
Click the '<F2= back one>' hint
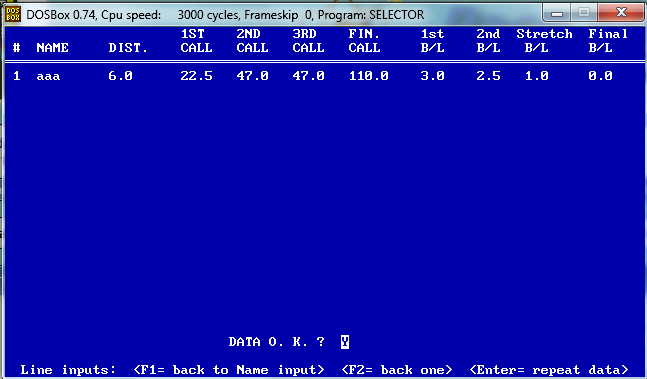pyautogui.click(x=397, y=370)
